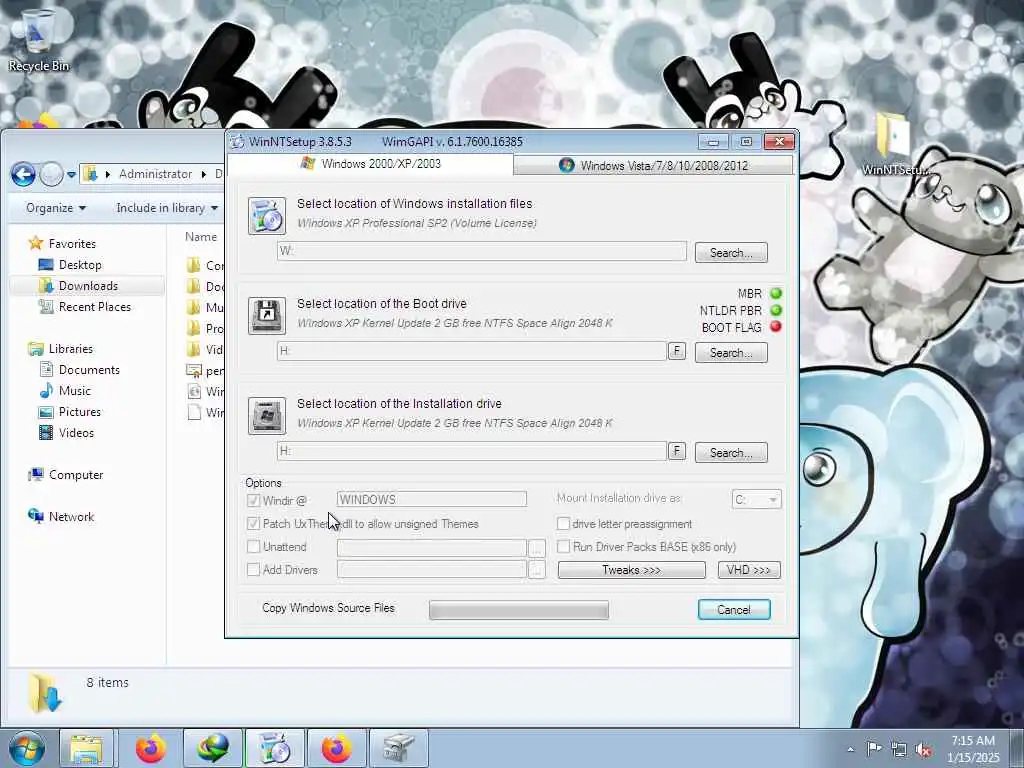
Task: Select the WinNTSetup folder on desktop
Action: tap(895, 144)
